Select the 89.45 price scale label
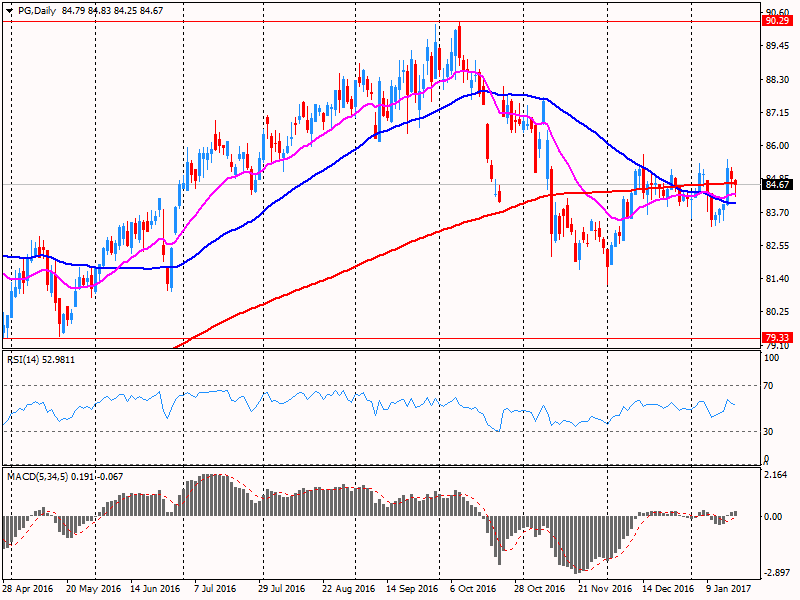 (x=778, y=46)
